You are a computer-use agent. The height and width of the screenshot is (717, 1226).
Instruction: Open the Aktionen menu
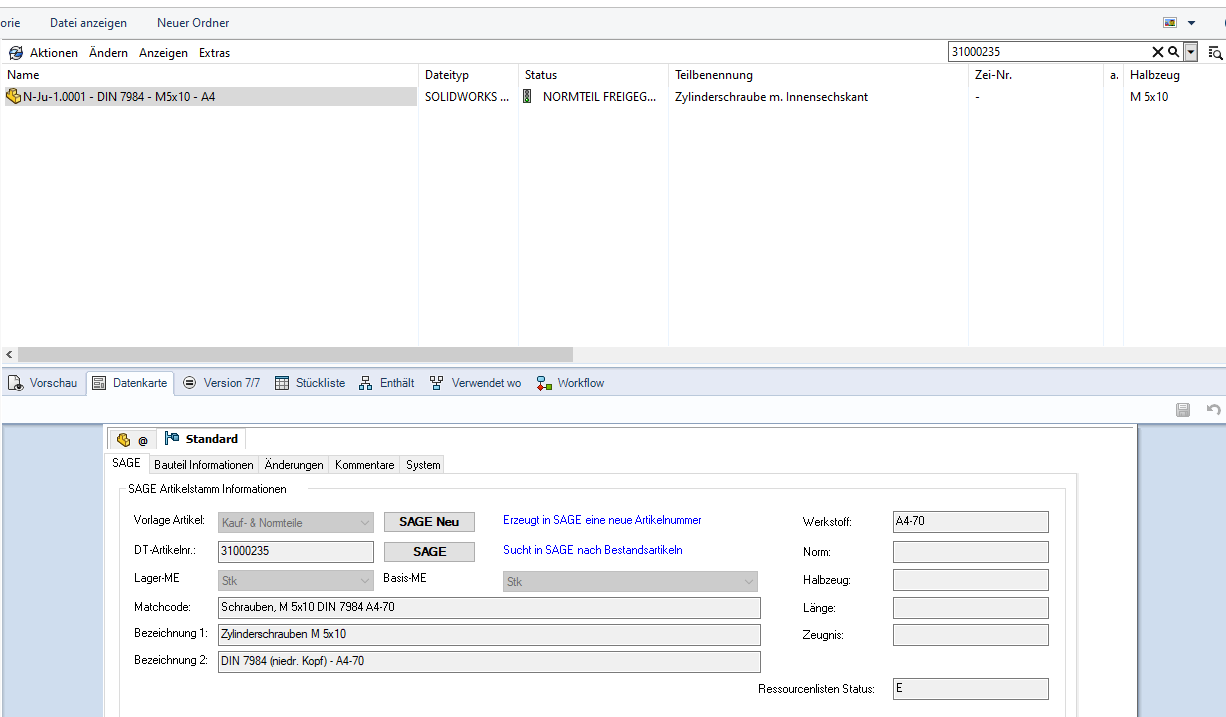coord(54,53)
